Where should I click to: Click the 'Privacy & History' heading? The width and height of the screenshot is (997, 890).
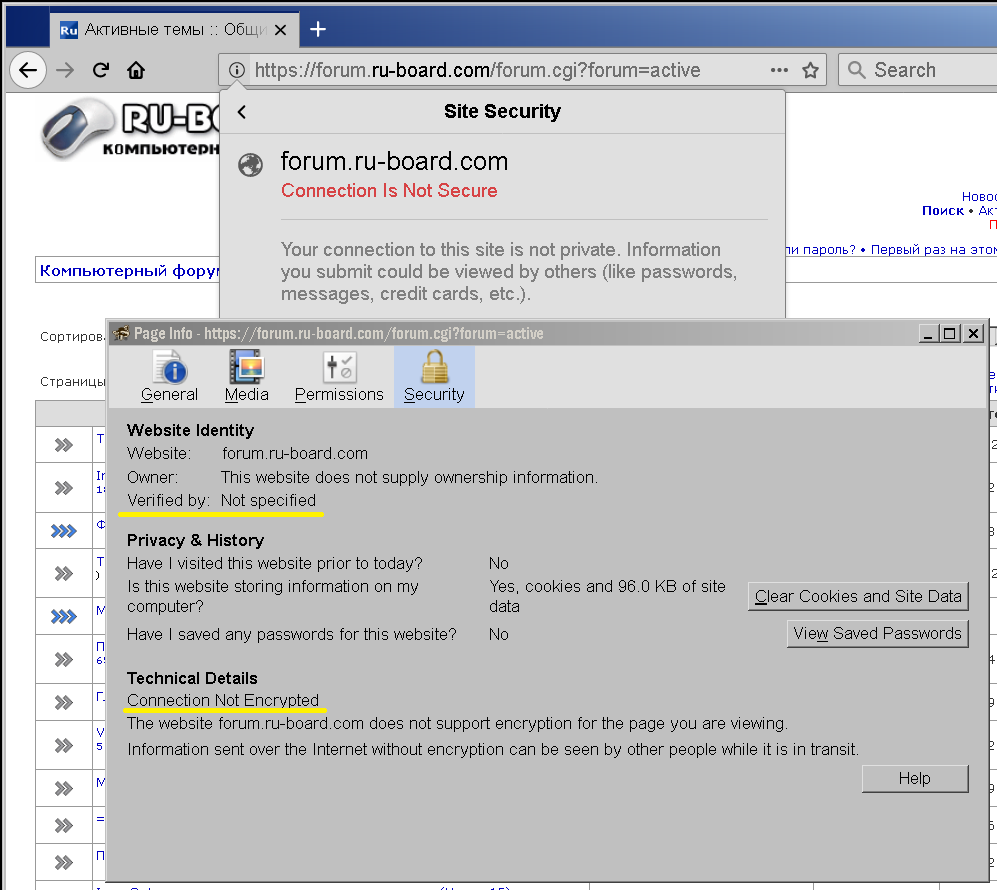coord(195,540)
